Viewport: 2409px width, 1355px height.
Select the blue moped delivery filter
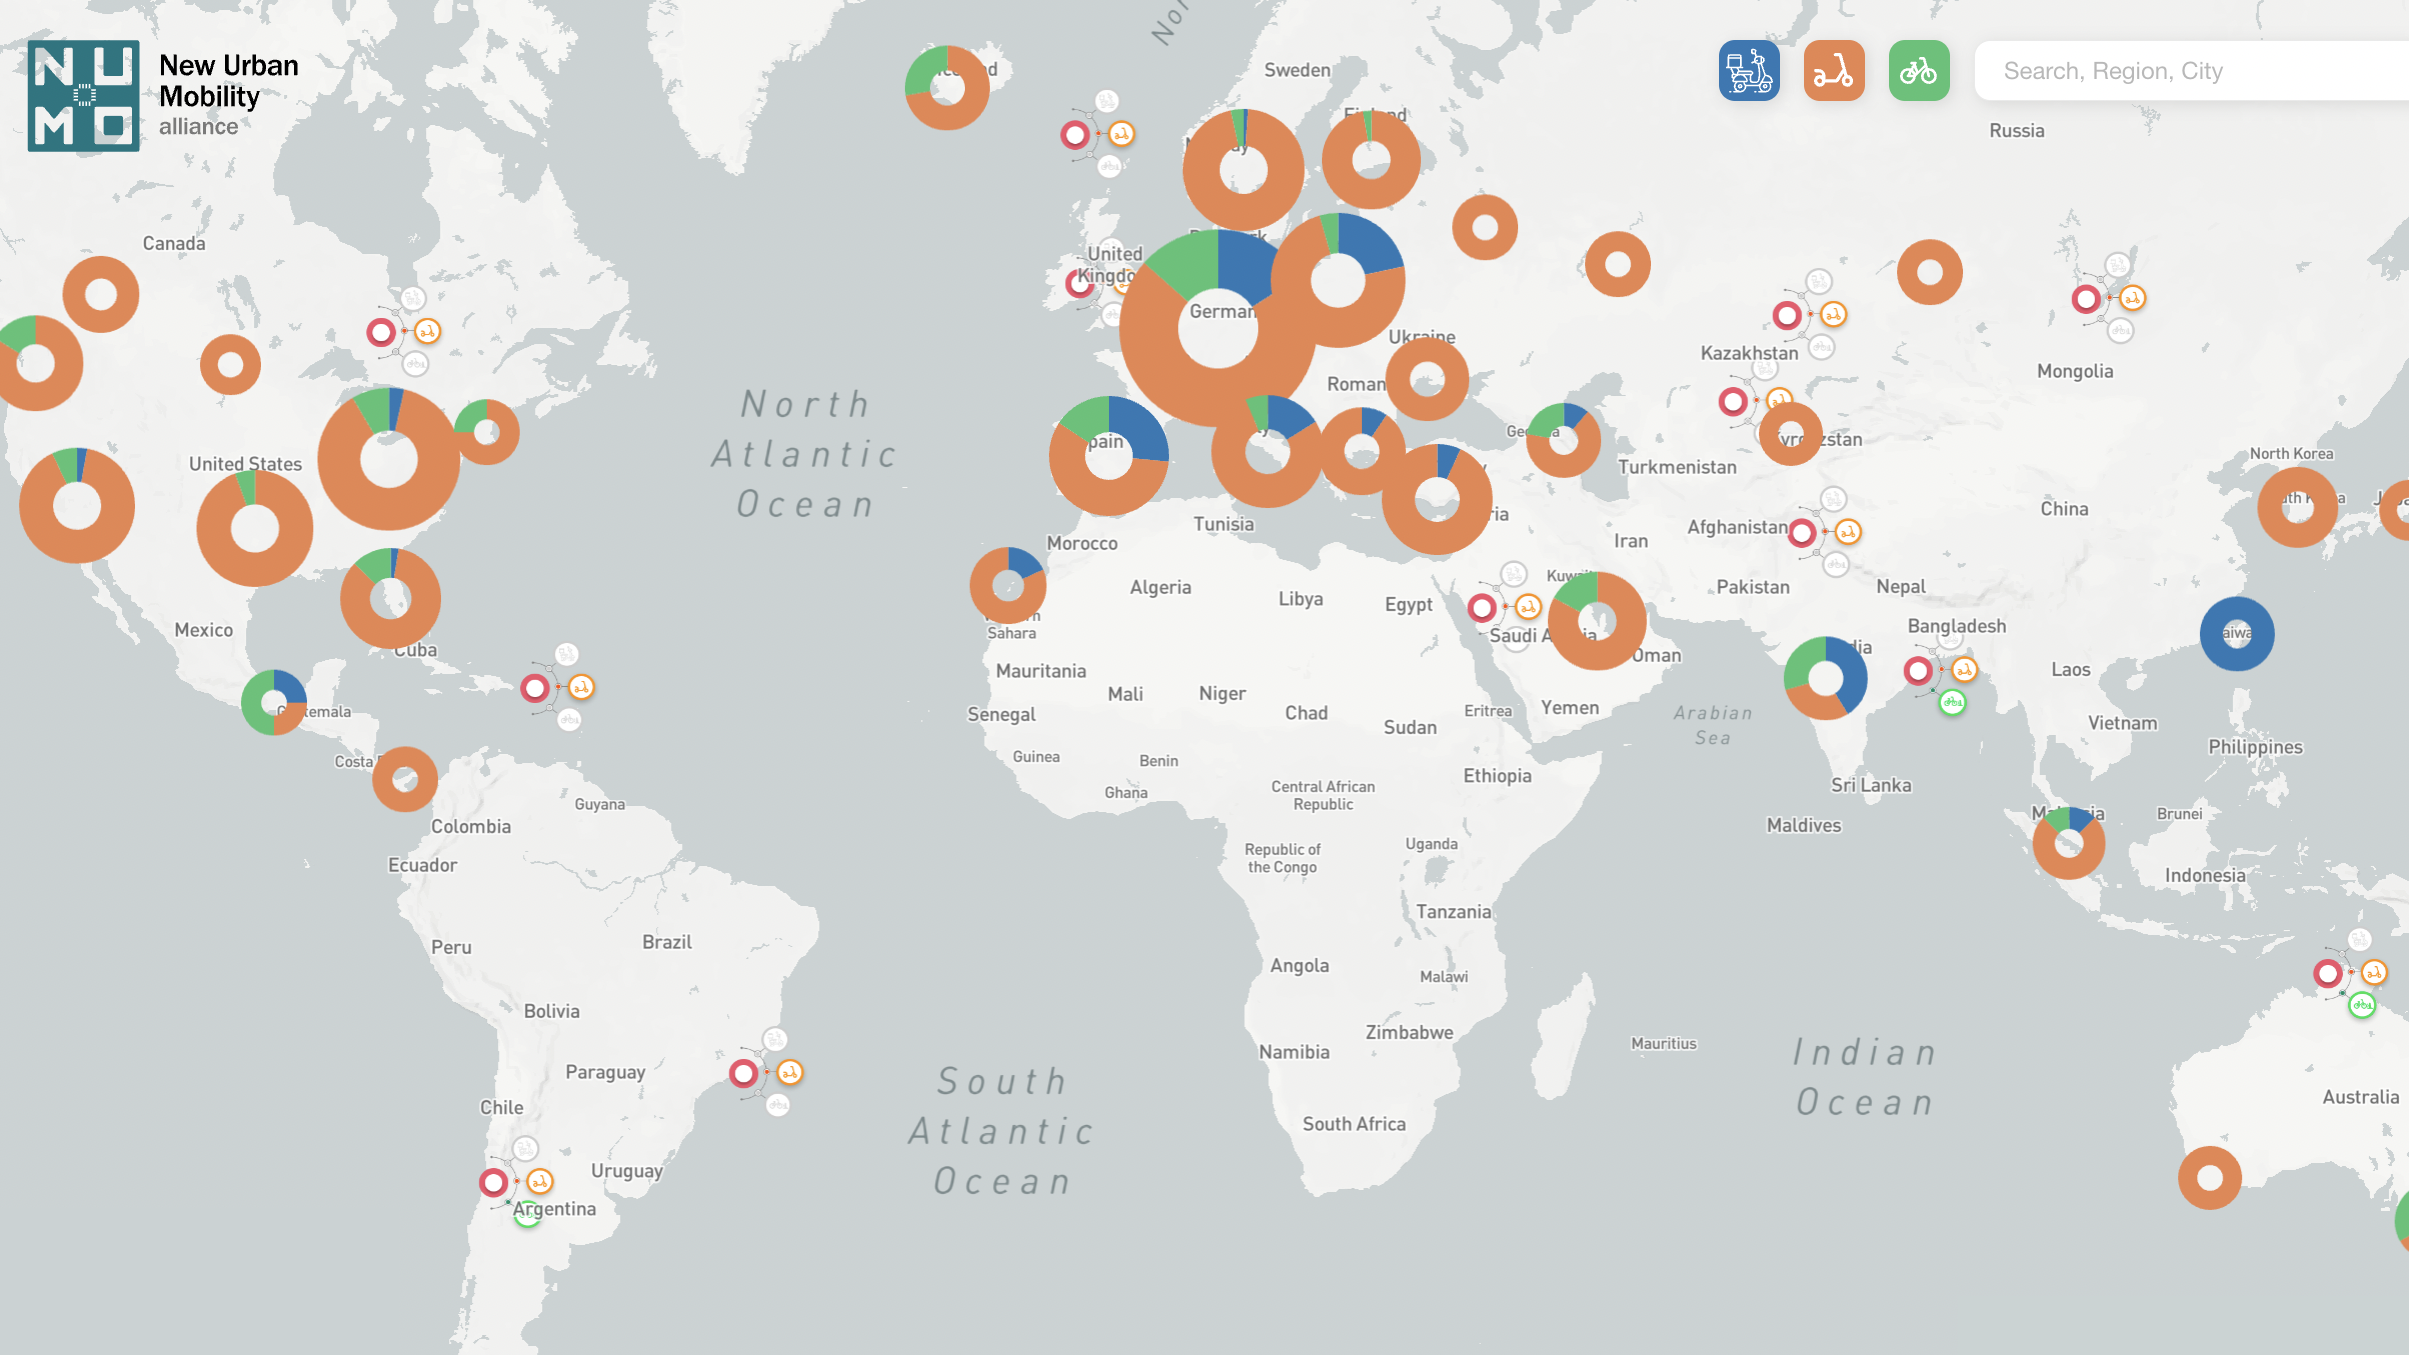(1751, 71)
